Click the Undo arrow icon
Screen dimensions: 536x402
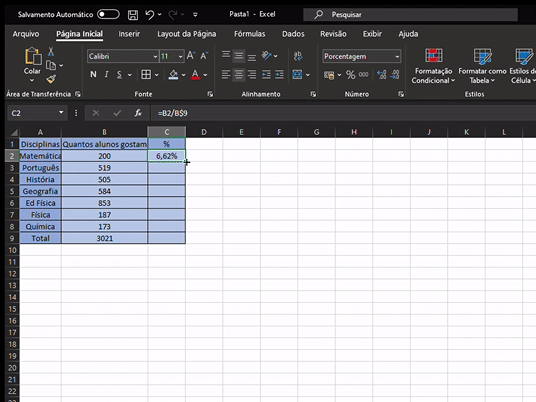pyautogui.click(x=150, y=15)
